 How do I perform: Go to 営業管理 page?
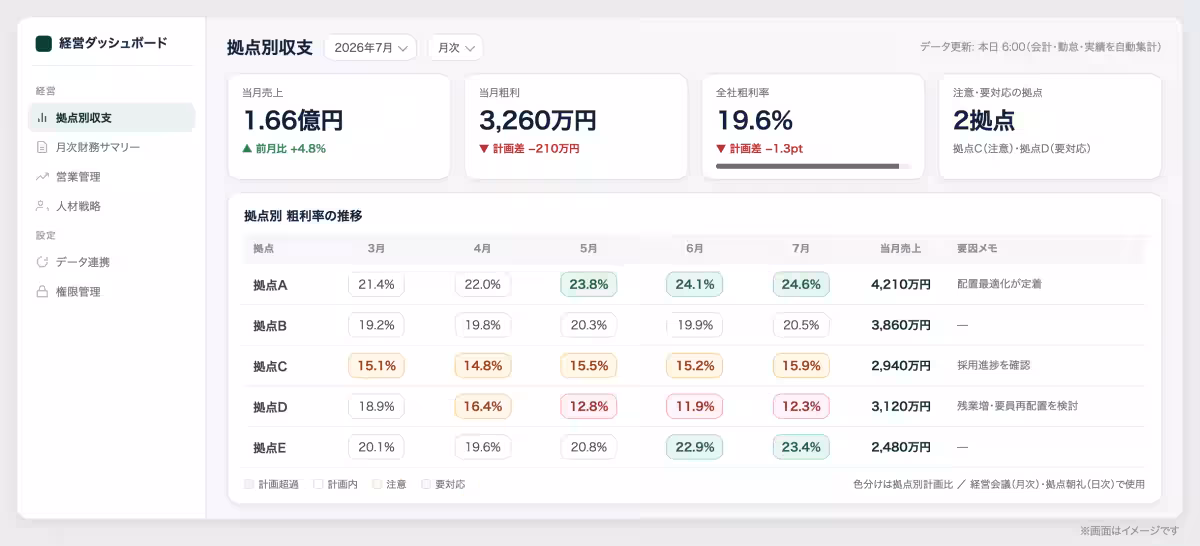click(111, 177)
